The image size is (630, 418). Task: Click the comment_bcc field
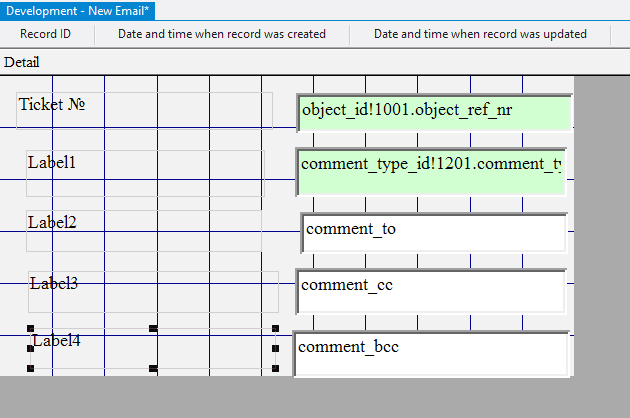pyautogui.click(x=432, y=352)
